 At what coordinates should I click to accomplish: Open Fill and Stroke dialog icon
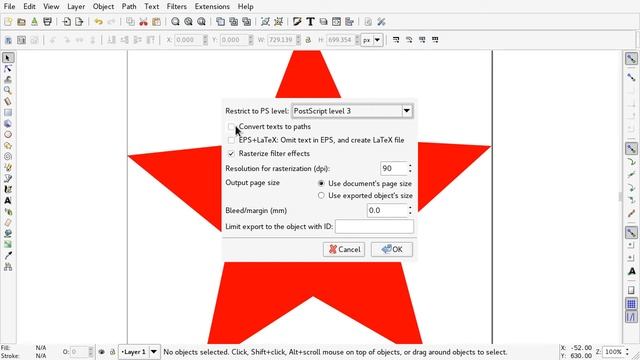[x=297, y=22]
